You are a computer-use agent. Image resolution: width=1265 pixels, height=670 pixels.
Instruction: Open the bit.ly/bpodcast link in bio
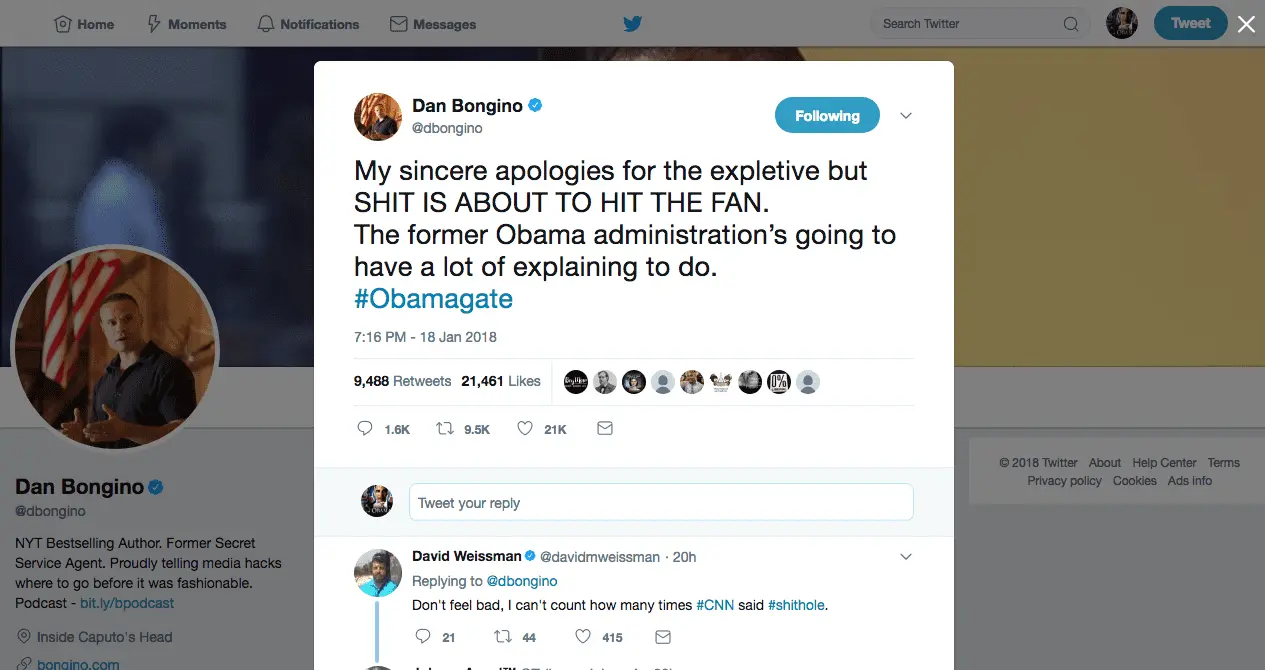point(127,603)
